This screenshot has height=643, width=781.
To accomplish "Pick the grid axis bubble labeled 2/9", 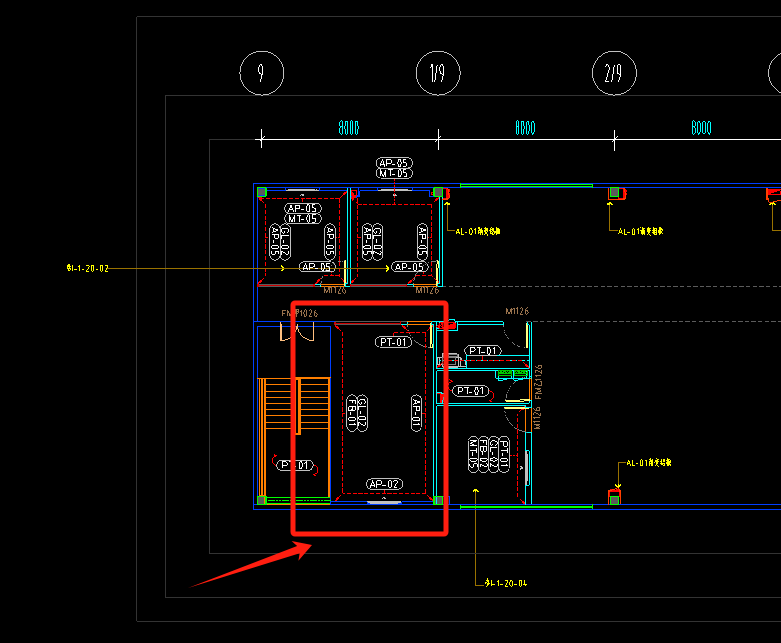I will pyautogui.click(x=613, y=73).
